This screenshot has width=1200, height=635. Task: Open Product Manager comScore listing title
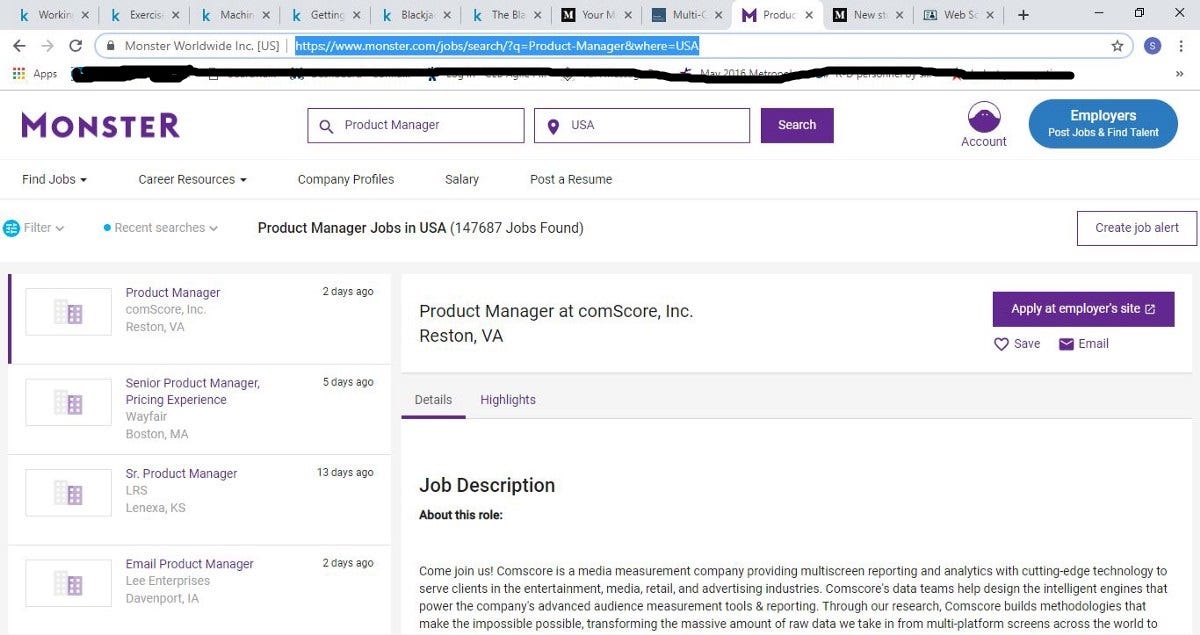coord(173,293)
